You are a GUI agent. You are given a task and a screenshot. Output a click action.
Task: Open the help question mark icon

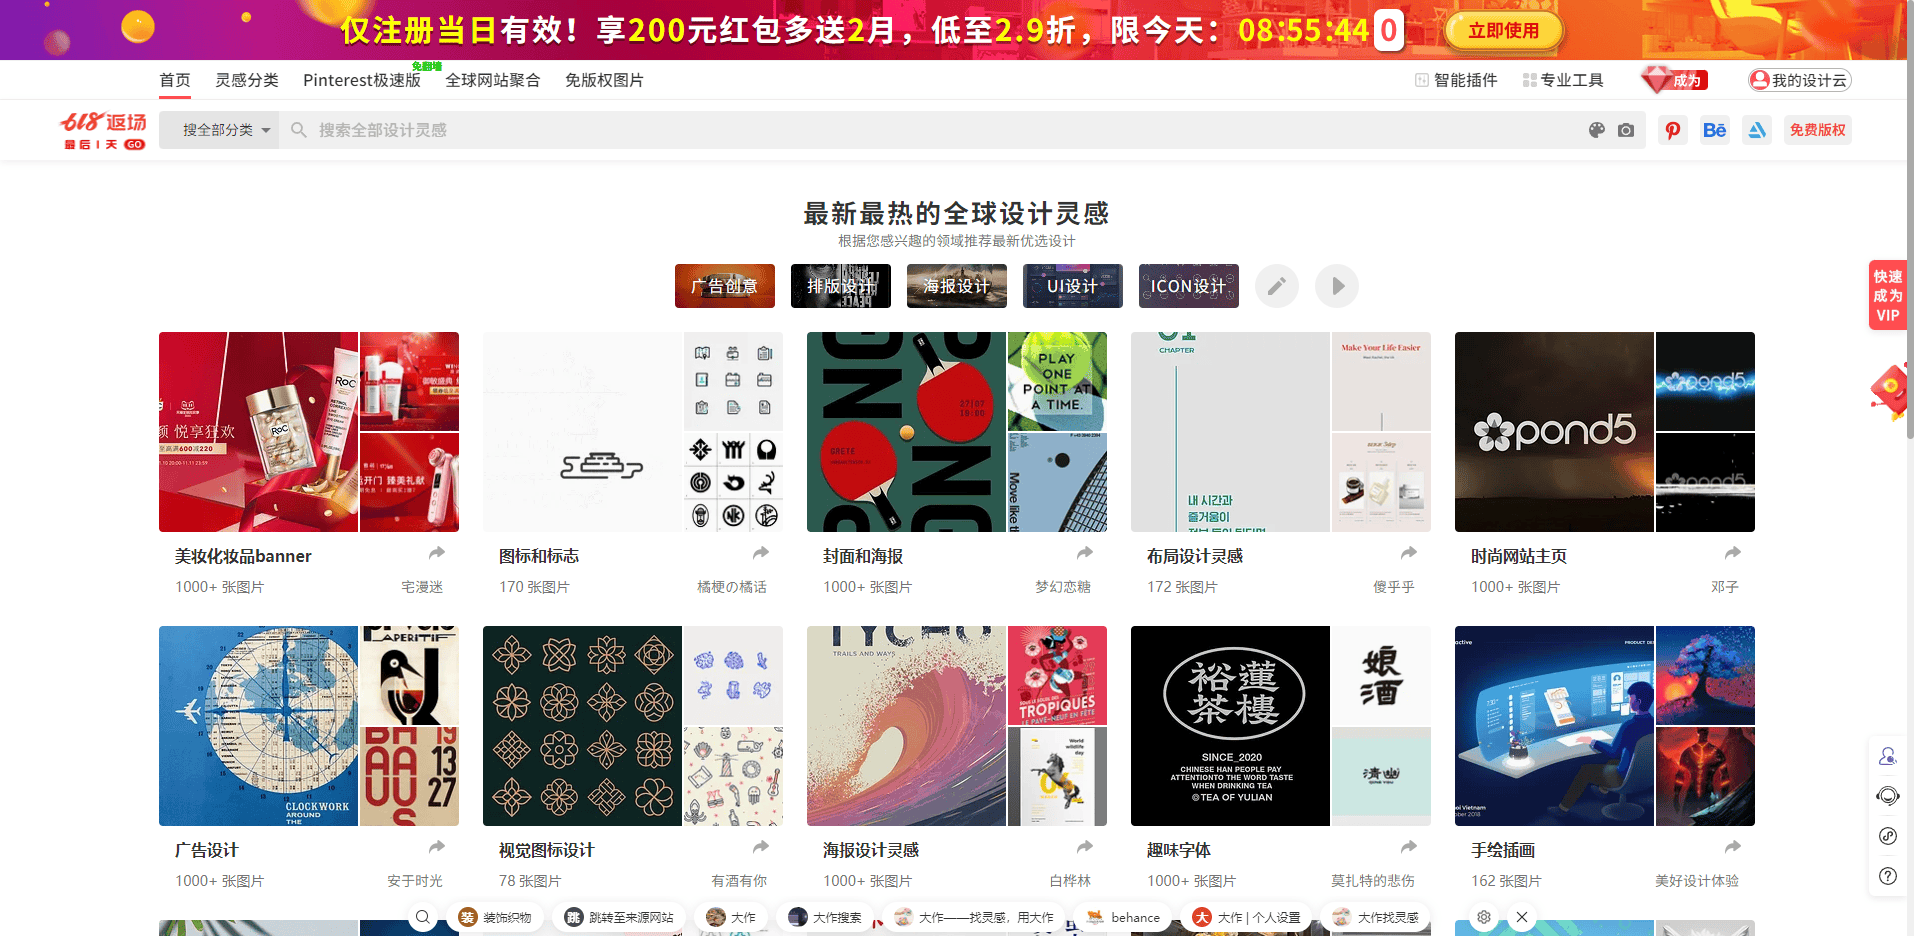(x=1888, y=876)
